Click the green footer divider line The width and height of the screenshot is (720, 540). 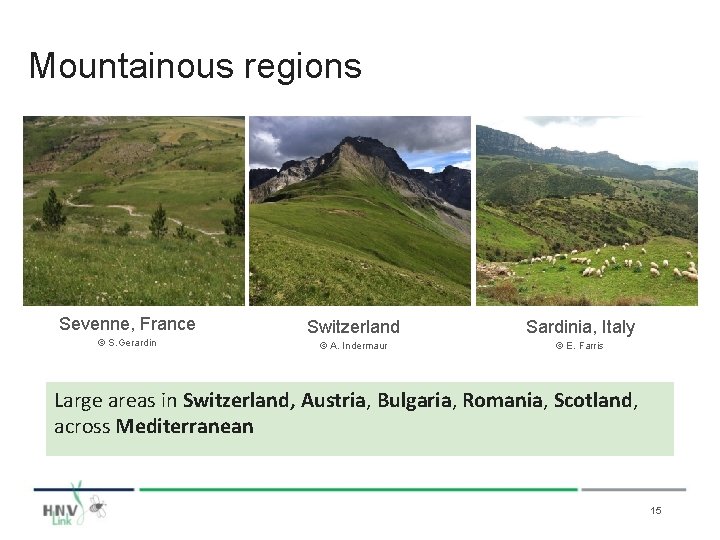[358, 490]
